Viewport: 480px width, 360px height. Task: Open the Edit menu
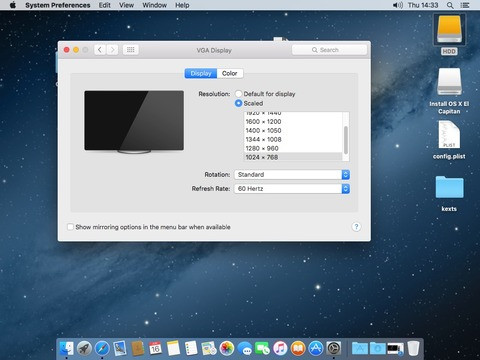(105, 5)
